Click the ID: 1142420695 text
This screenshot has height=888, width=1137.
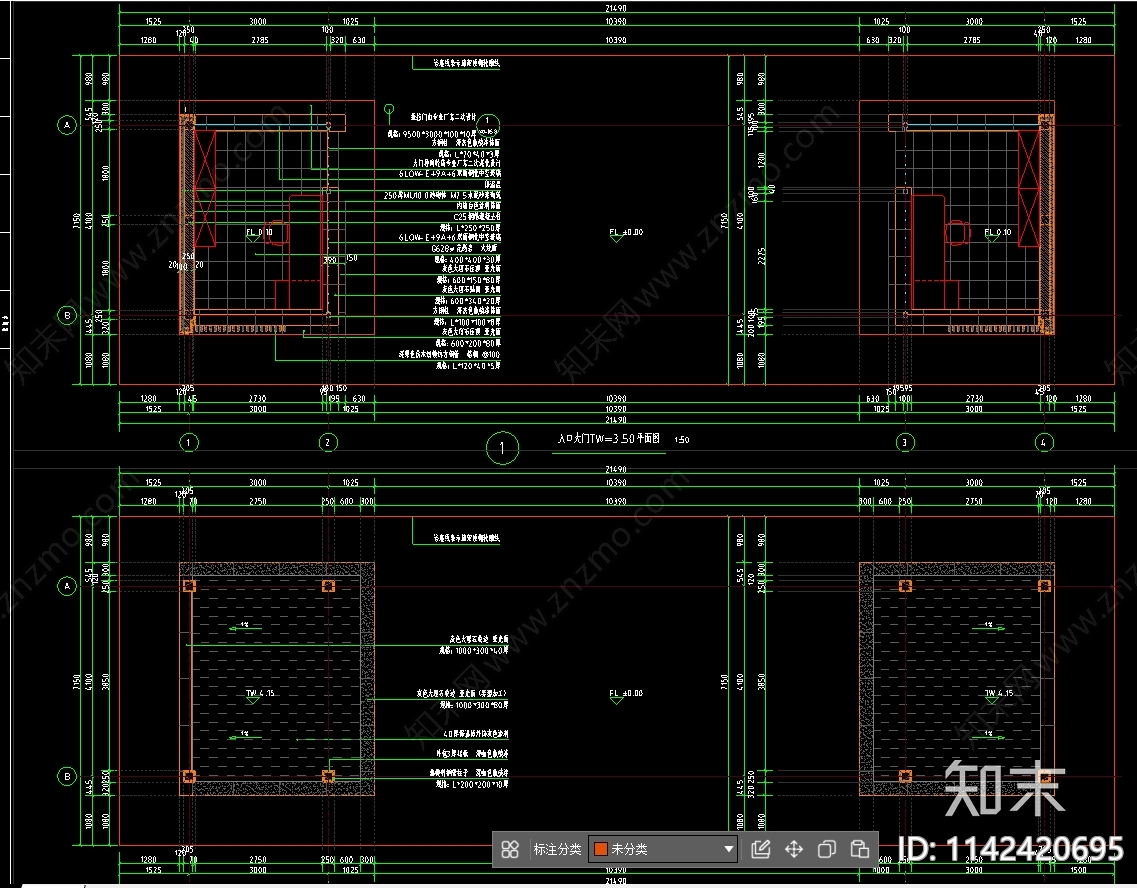1012,849
